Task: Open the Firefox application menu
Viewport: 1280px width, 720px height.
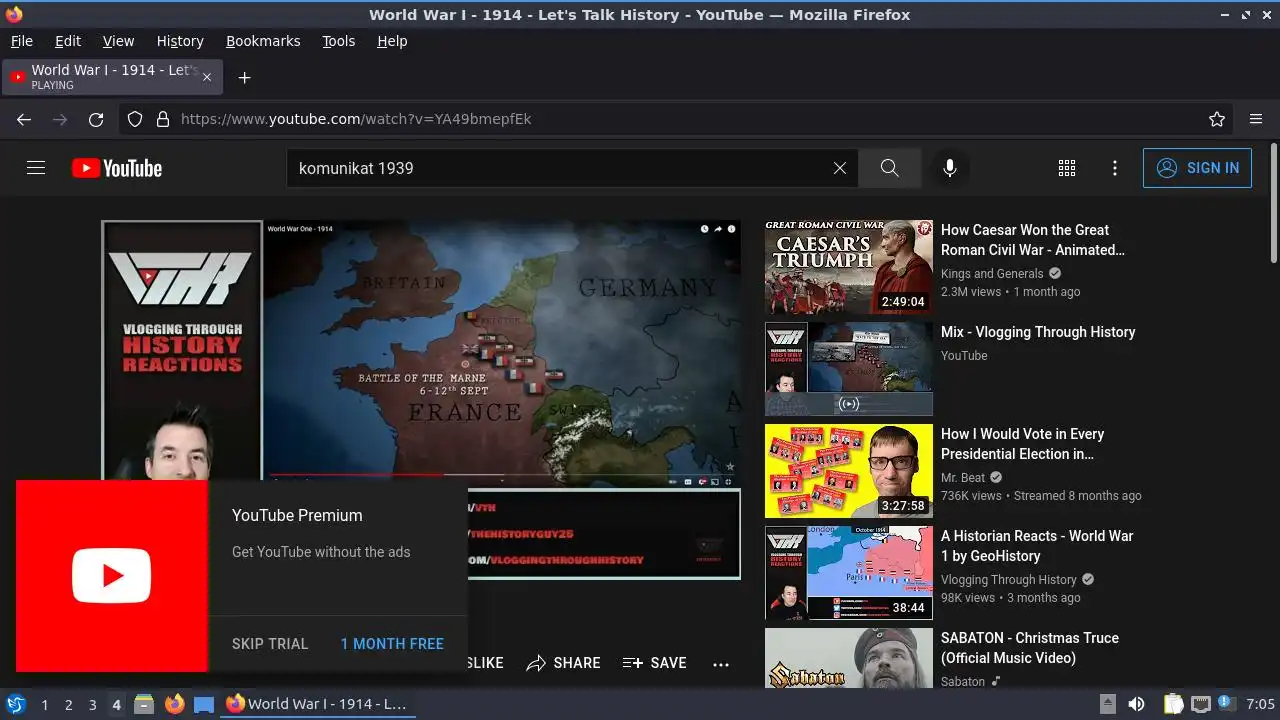Action: (1256, 119)
